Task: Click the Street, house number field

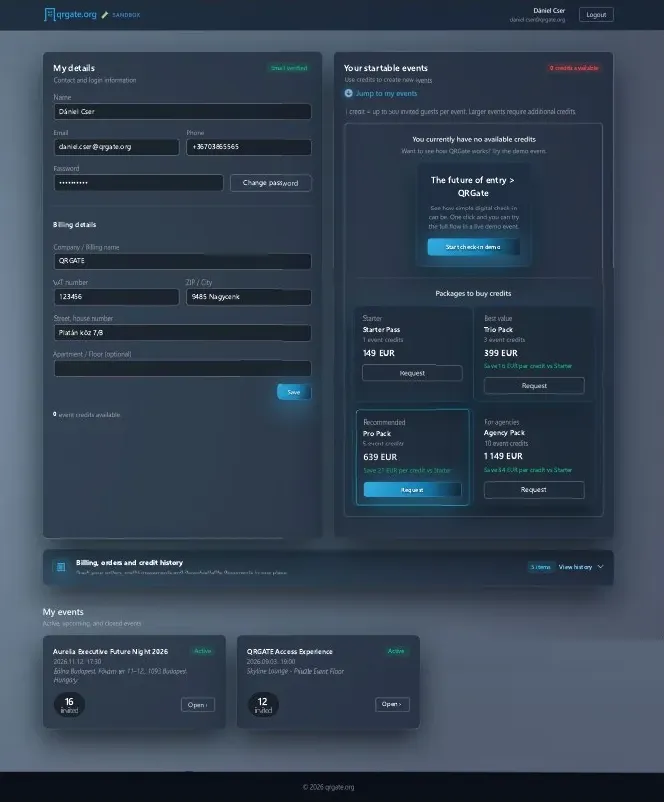Action: 183,333
